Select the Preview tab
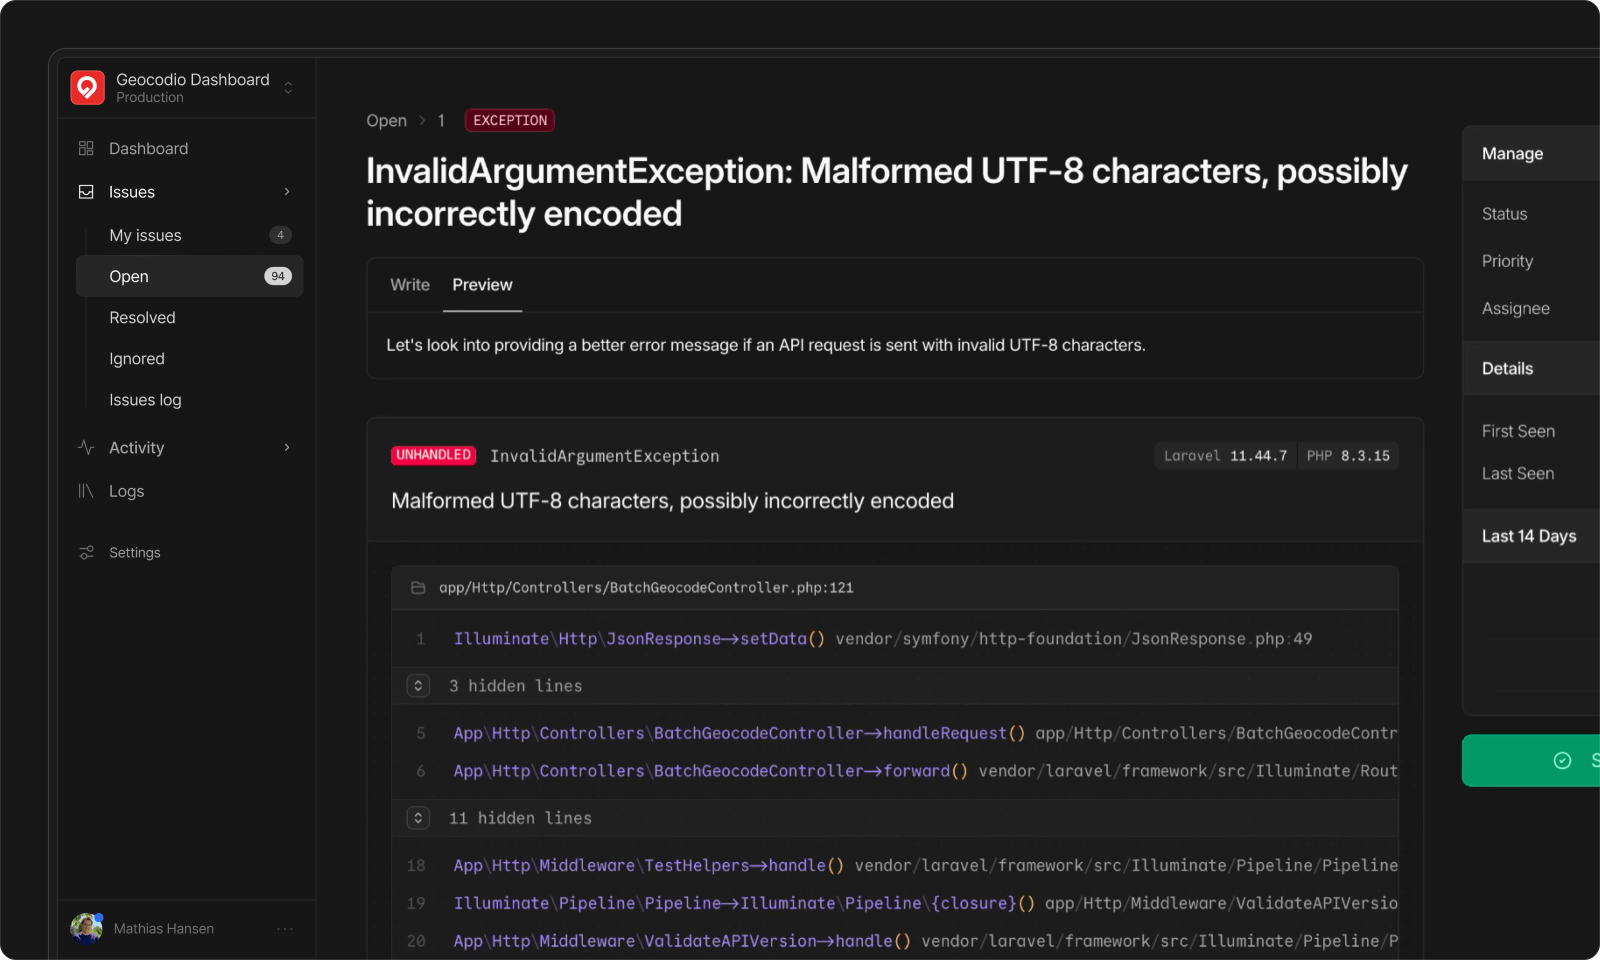The image size is (1600, 960). (x=482, y=285)
